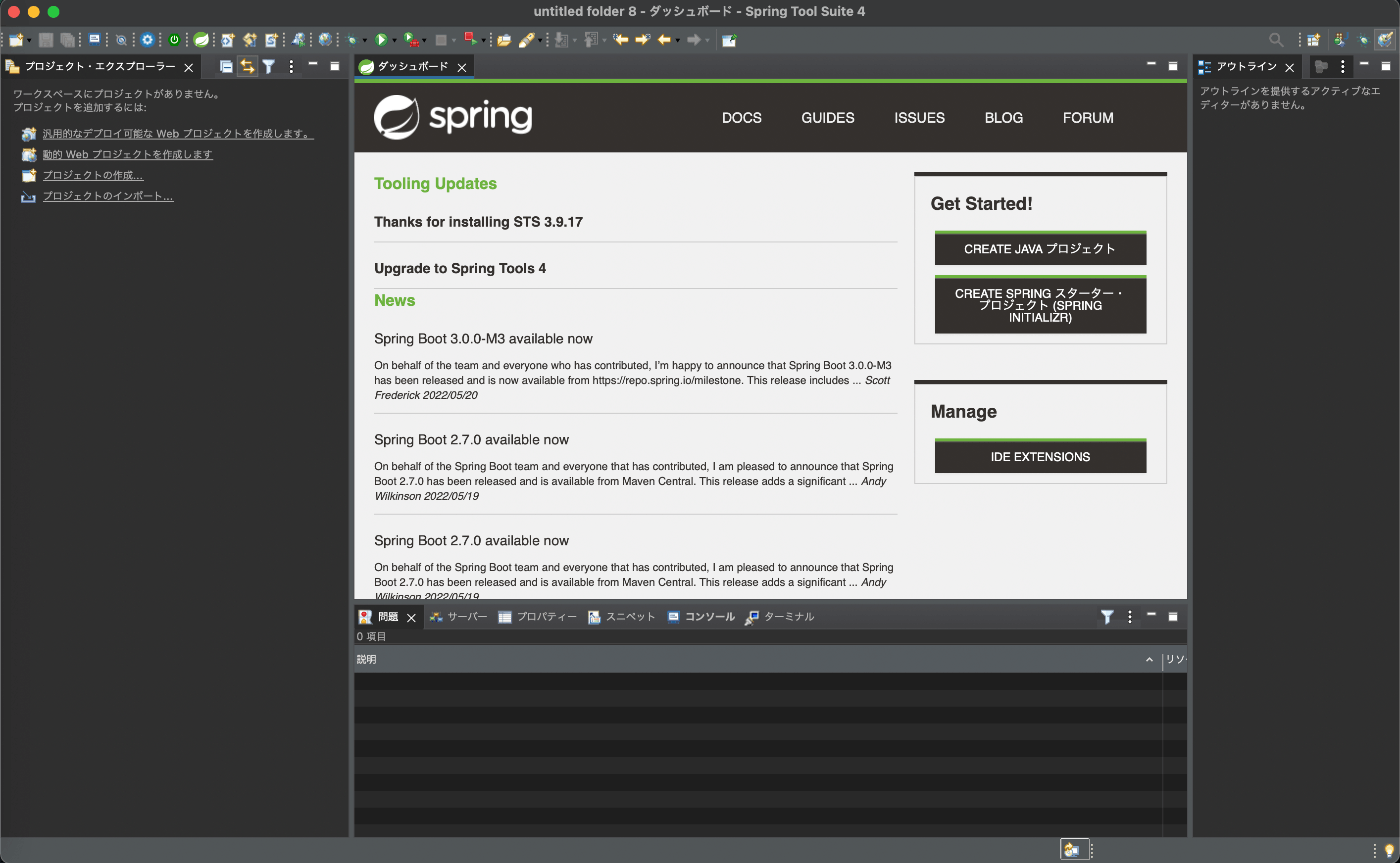Click the CREATE JAVA project button
Viewport: 1400px width, 863px height.
point(1040,248)
